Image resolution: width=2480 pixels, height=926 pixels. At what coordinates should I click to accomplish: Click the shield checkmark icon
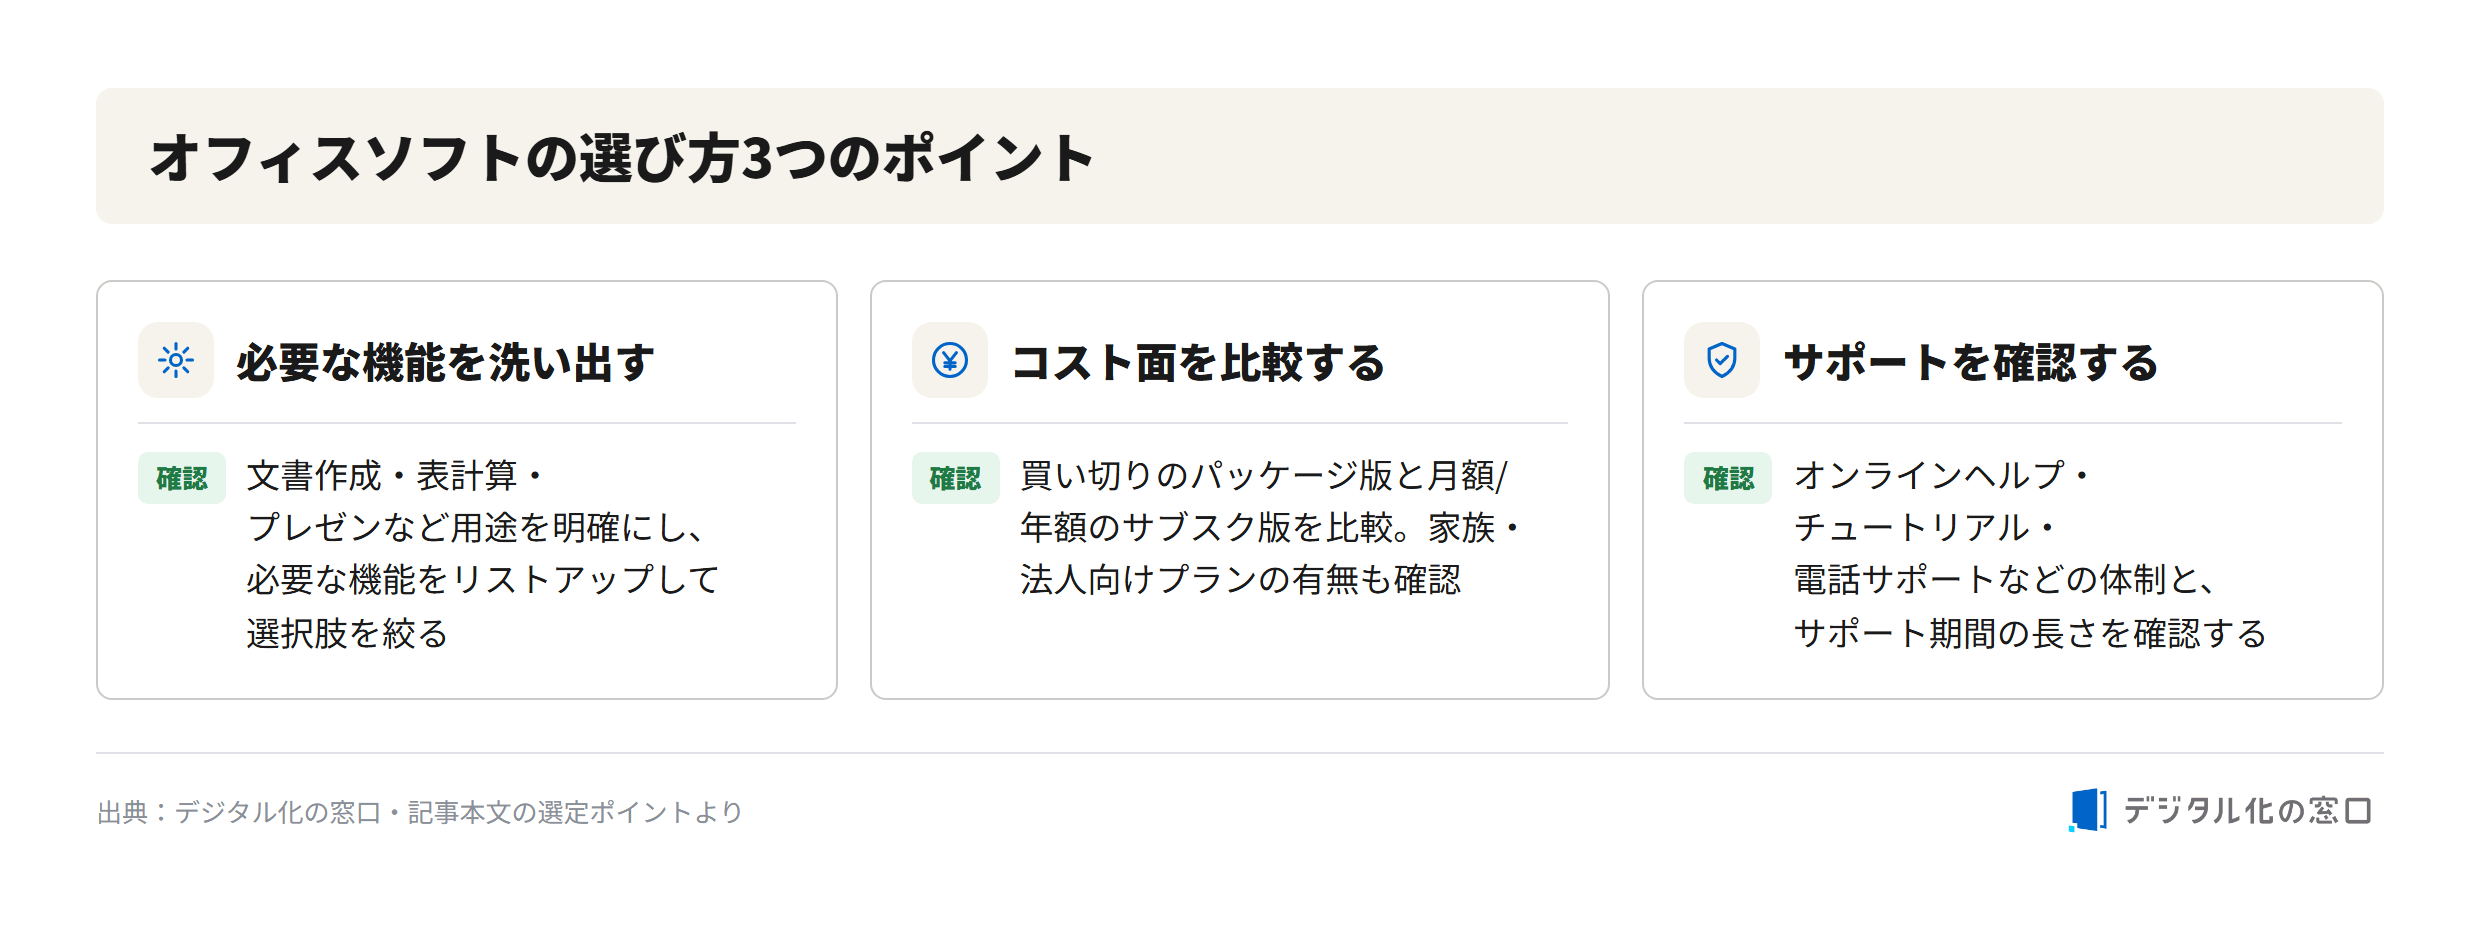1721,360
